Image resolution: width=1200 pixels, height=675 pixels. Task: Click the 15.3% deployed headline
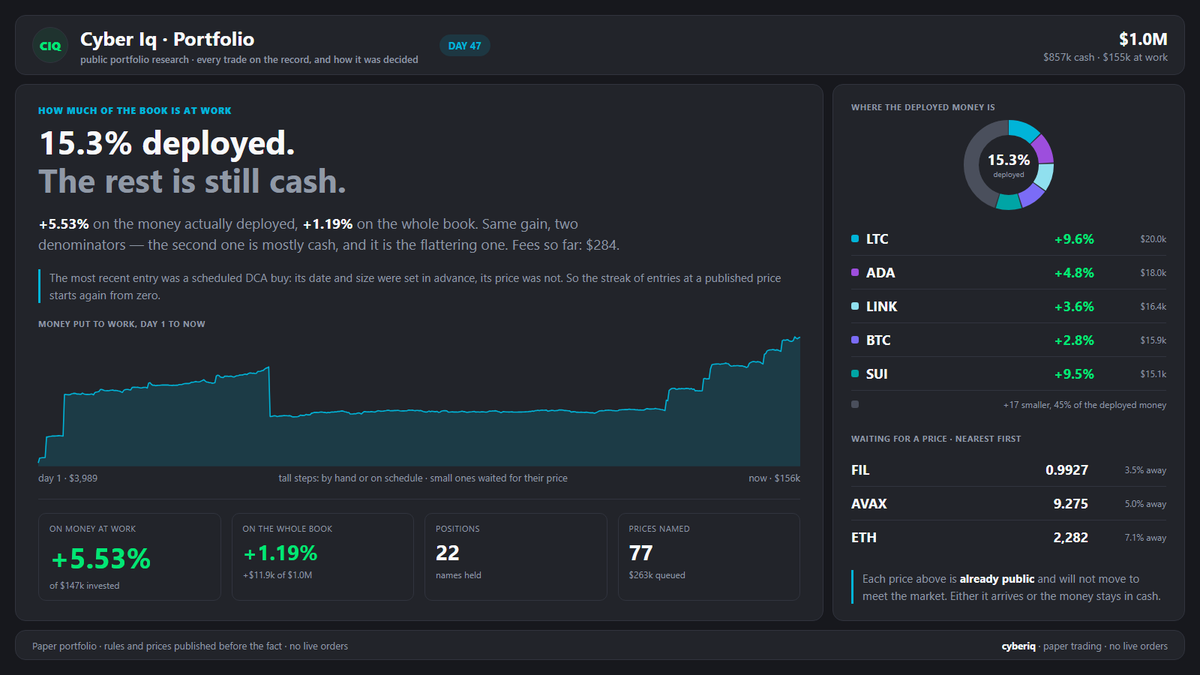click(x=167, y=144)
